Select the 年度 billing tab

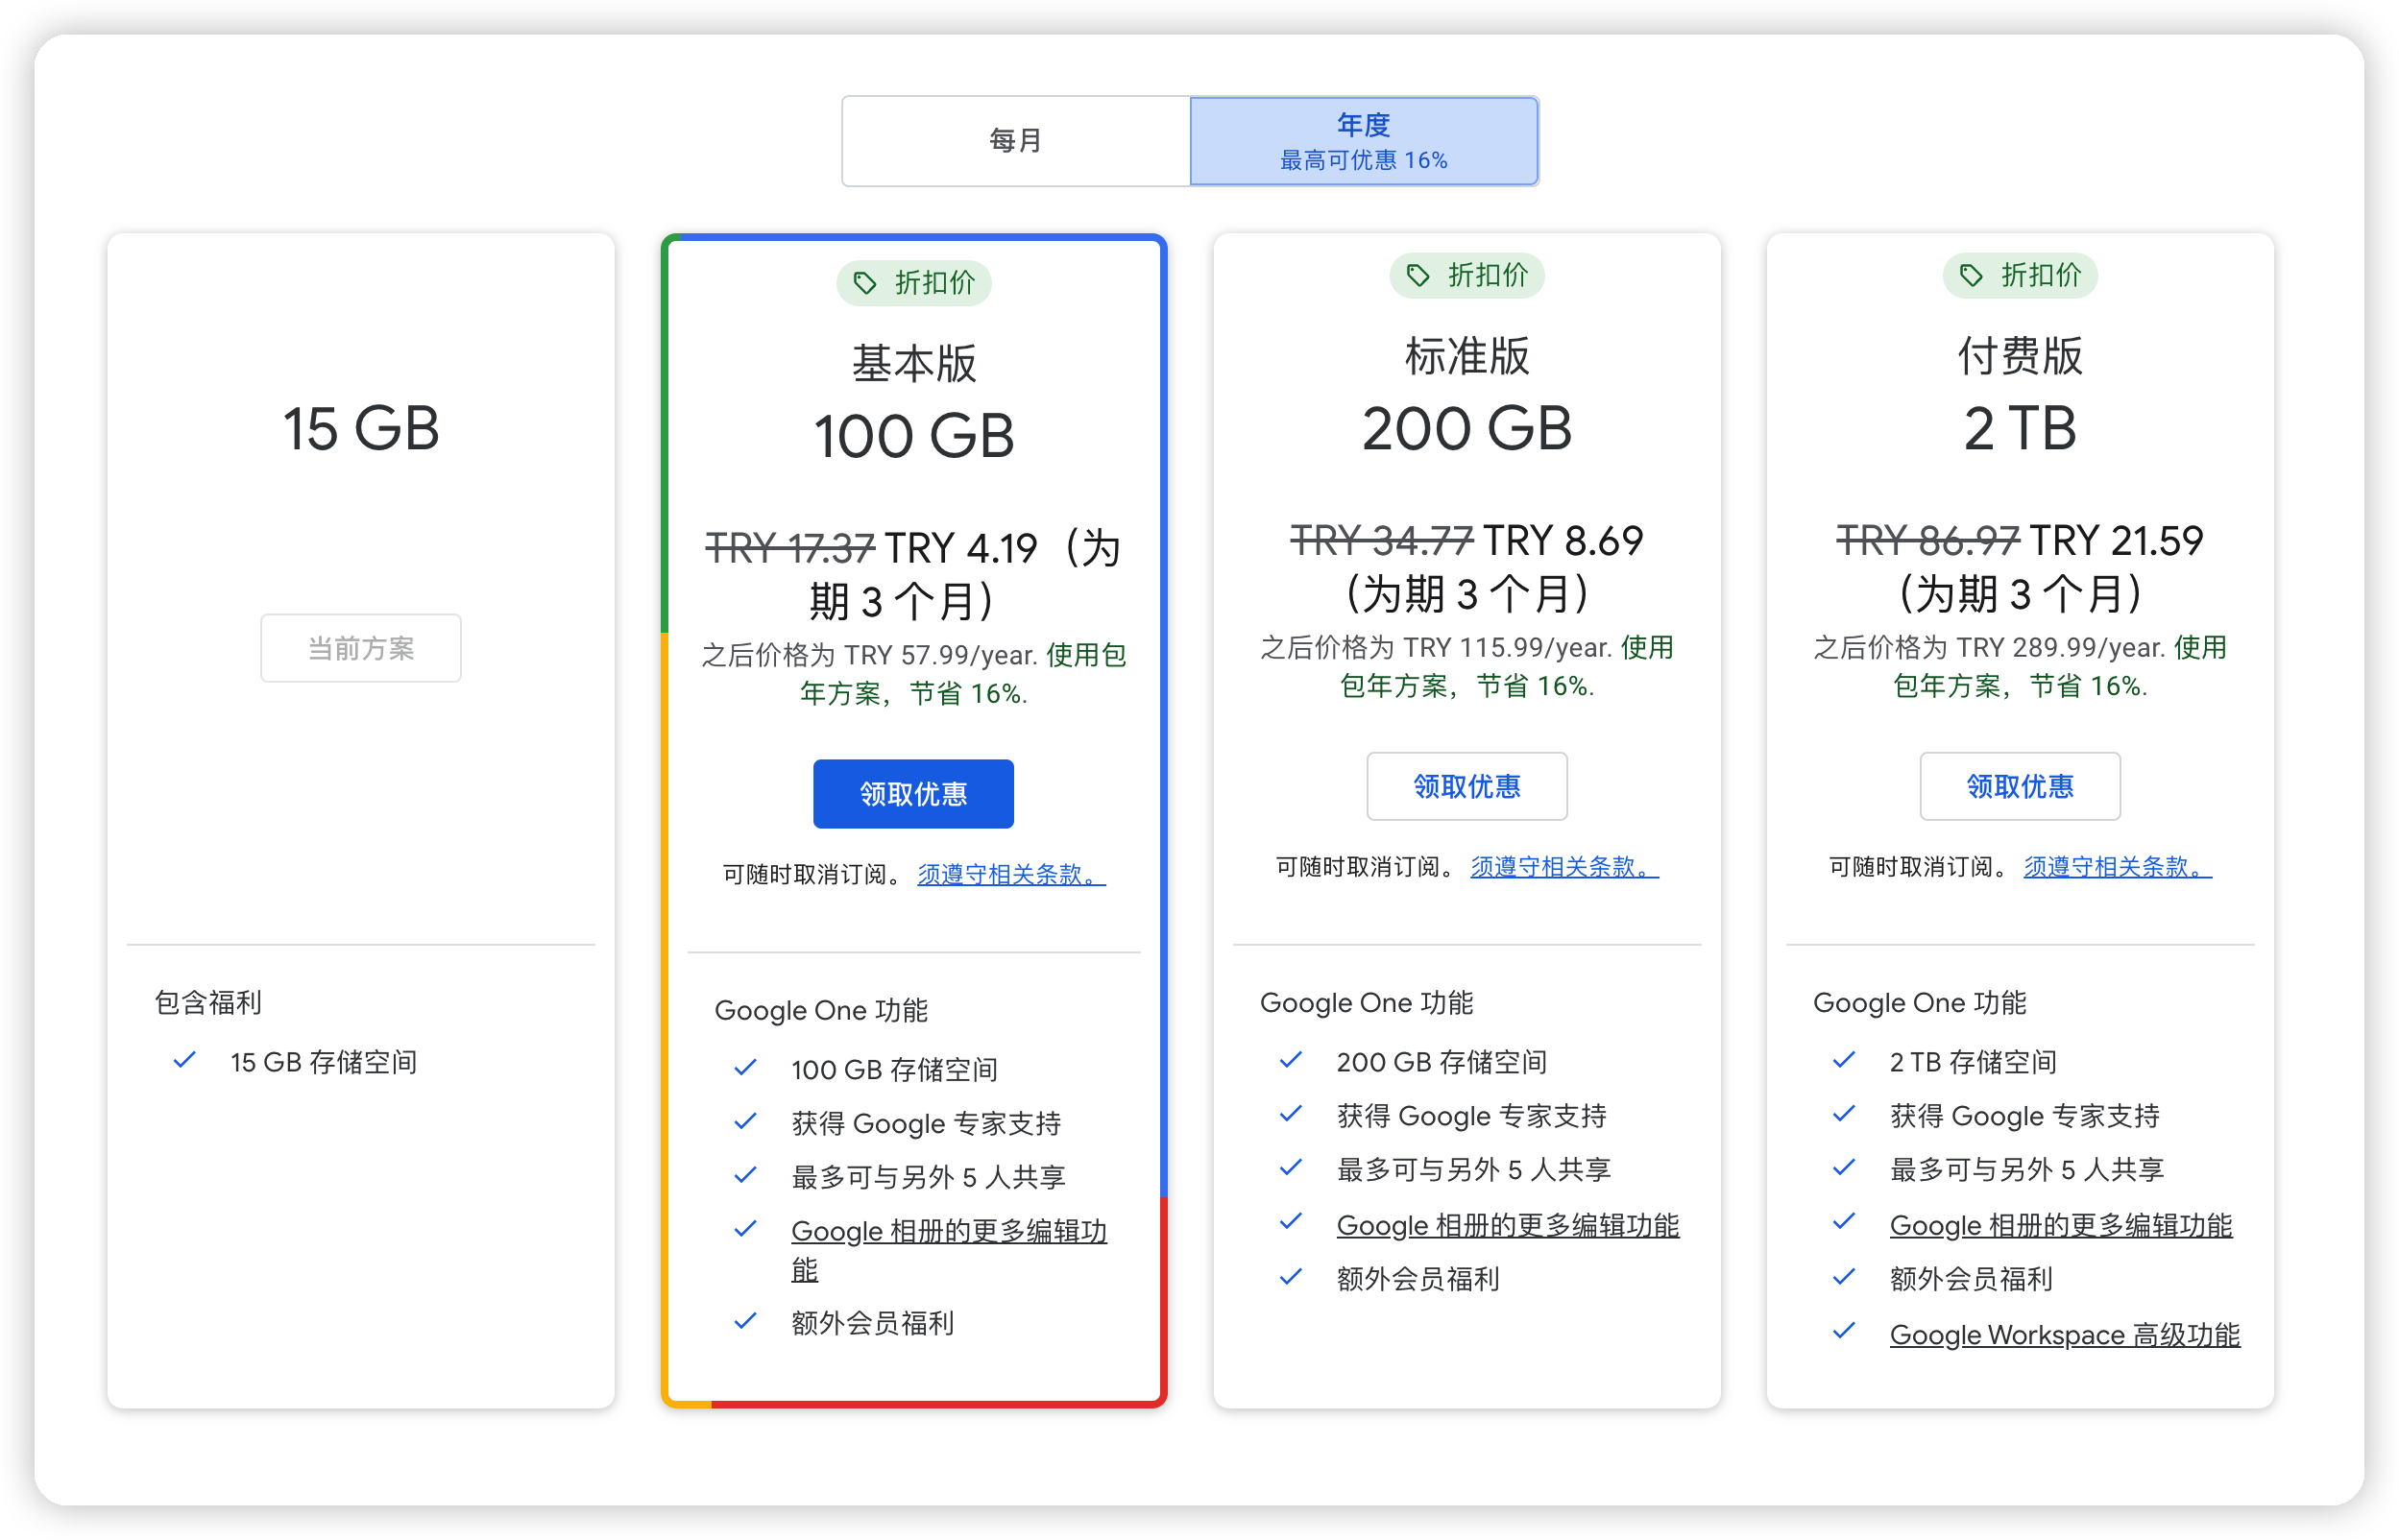(x=1363, y=141)
